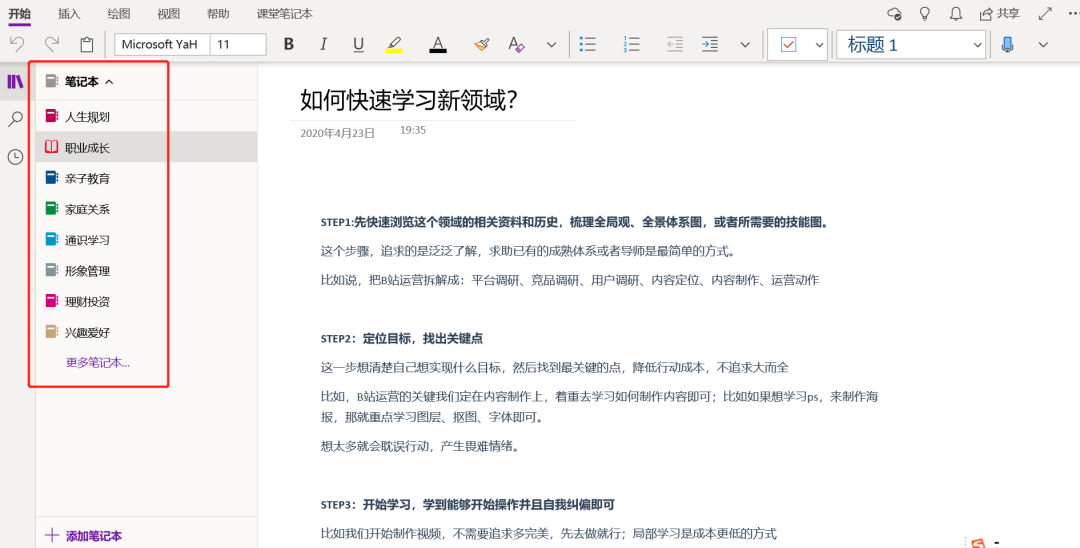The image size is (1080, 548).
Task: Open the 课堂笔记本 tab
Action: point(284,13)
